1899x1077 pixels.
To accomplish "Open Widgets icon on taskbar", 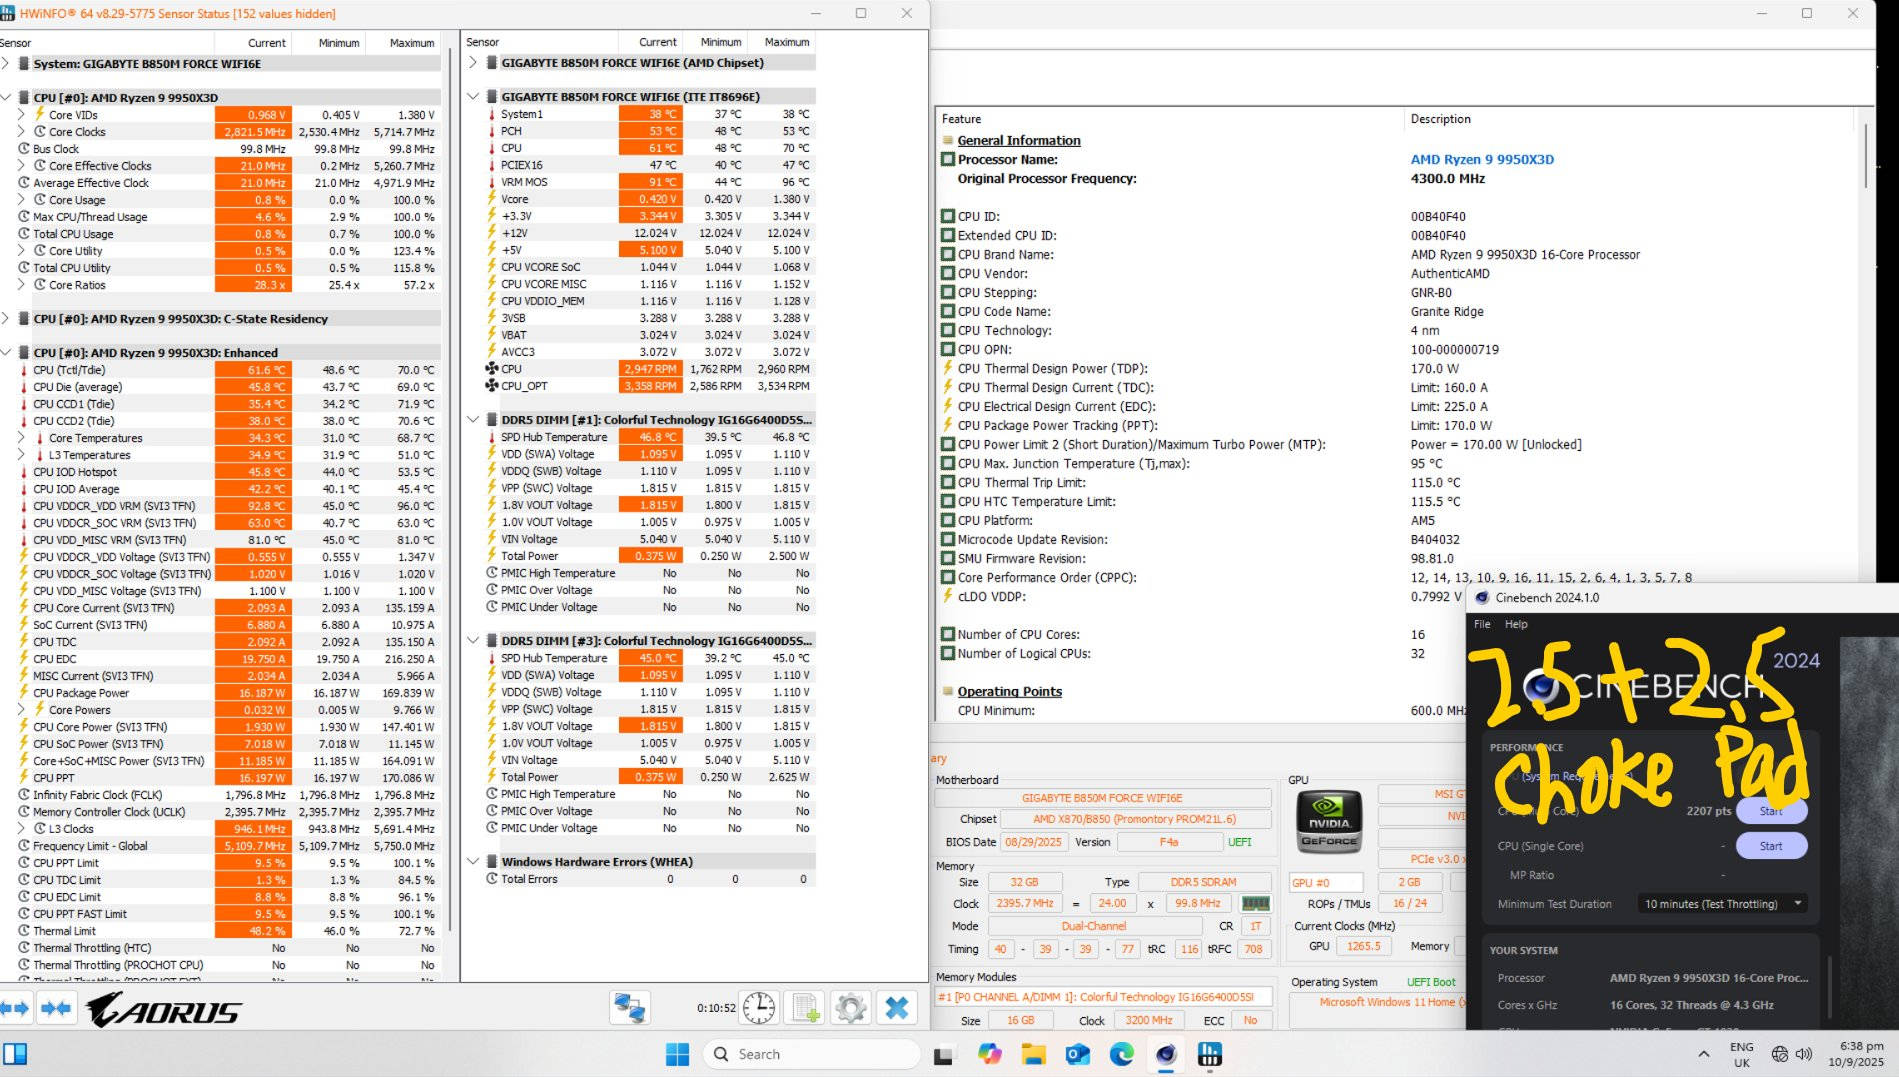I will coord(15,1054).
